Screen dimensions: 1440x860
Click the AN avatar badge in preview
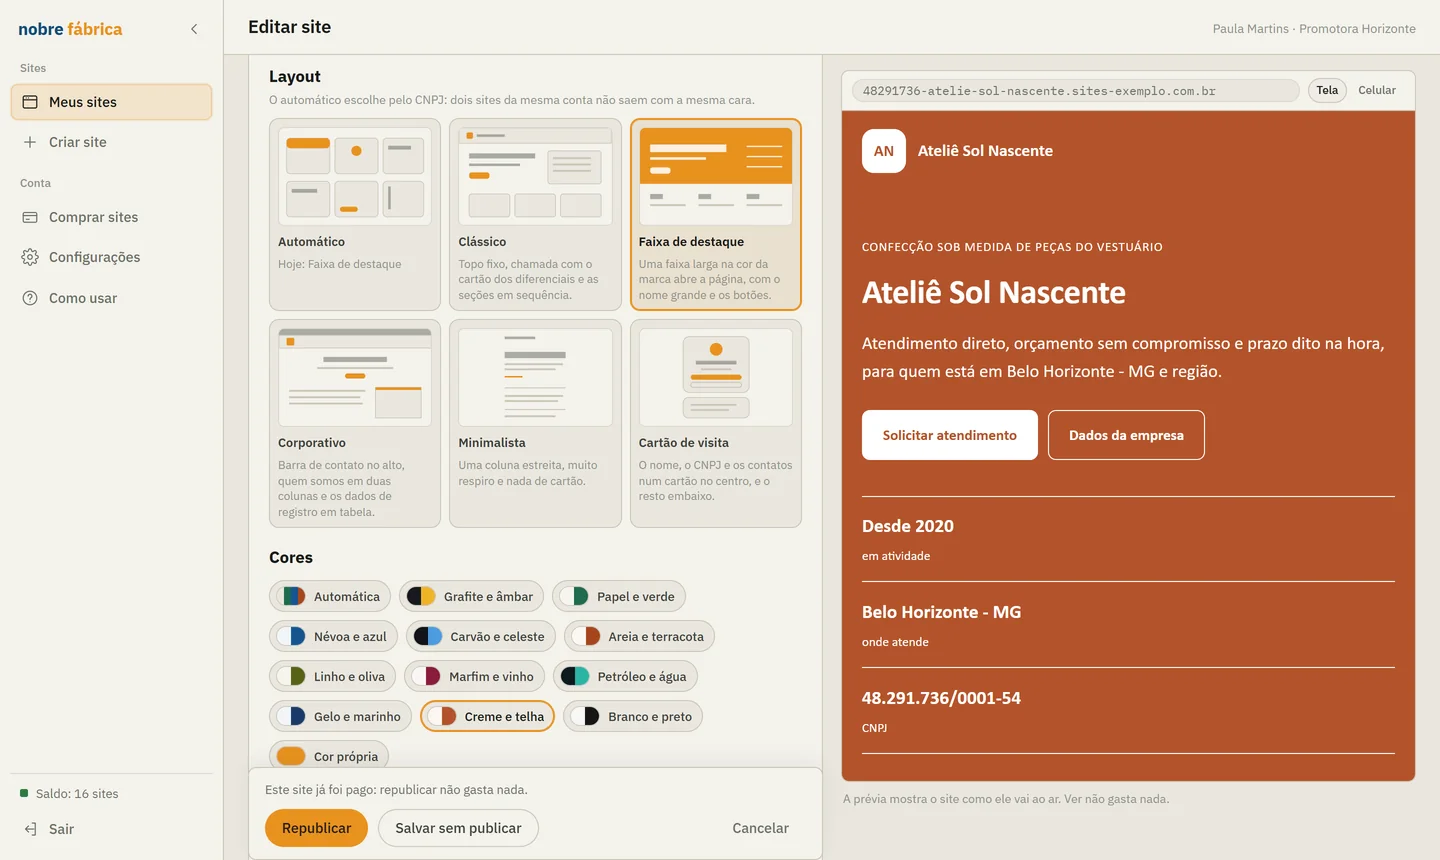[x=884, y=151]
